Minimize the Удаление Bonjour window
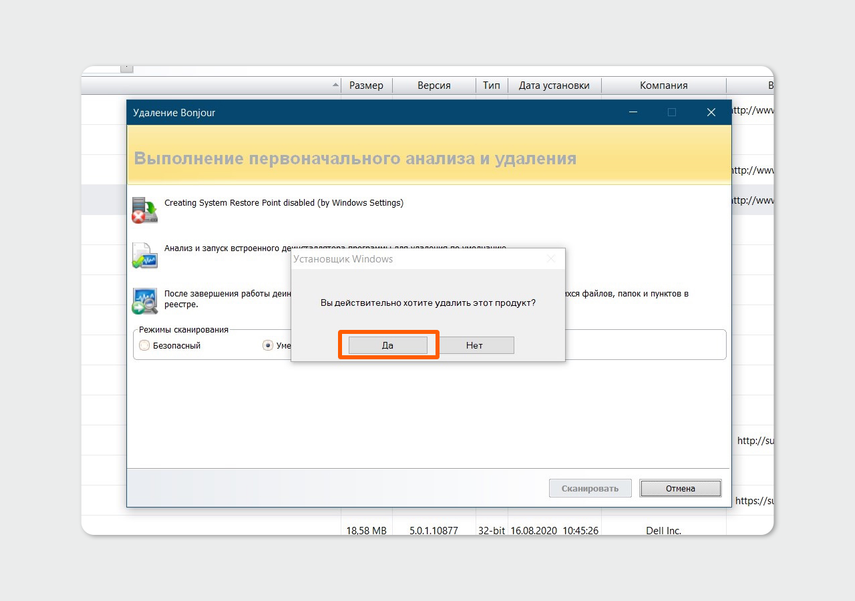The width and height of the screenshot is (855, 601). [x=633, y=113]
